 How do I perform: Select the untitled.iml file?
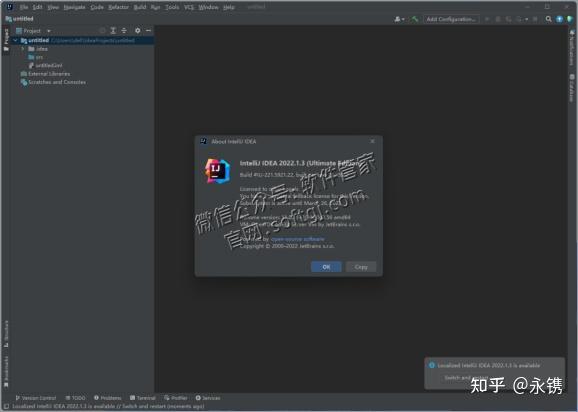point(45,66)
